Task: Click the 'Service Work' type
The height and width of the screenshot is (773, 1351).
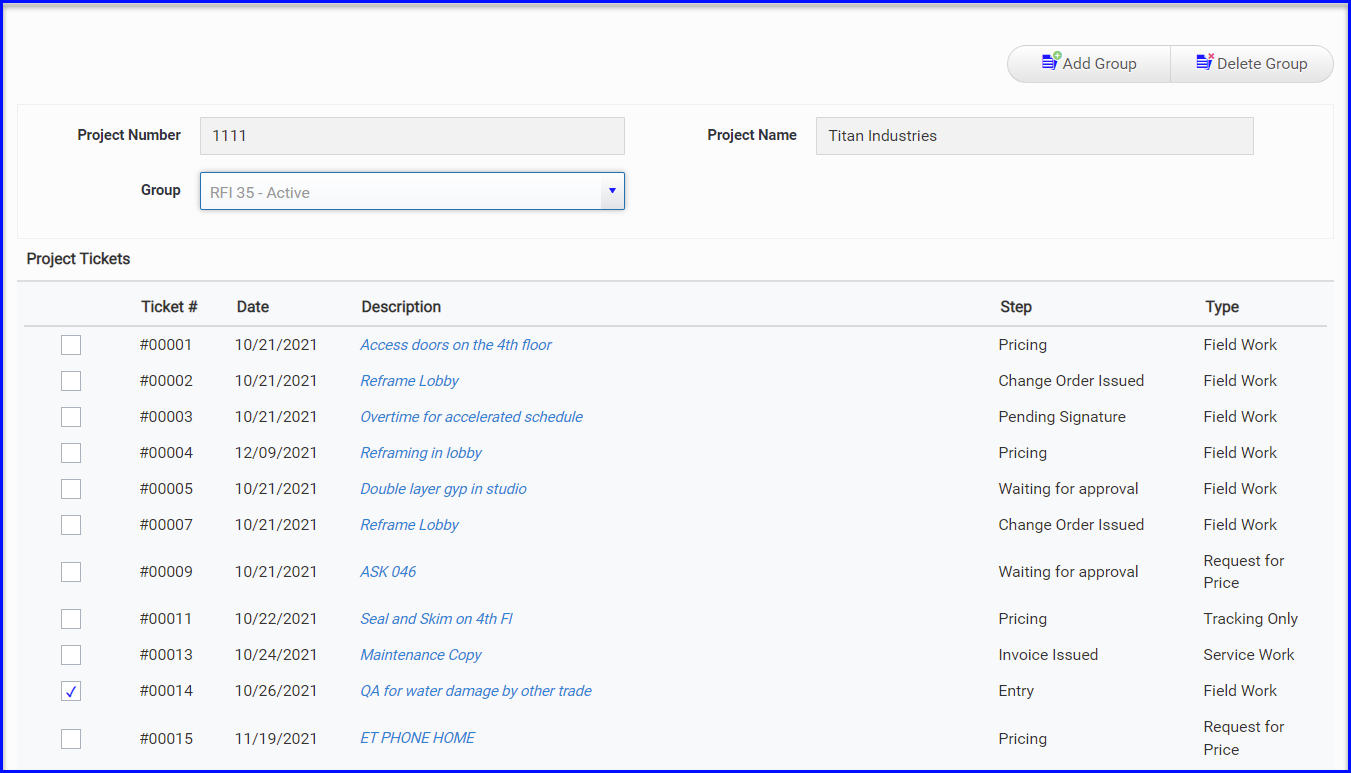Action: click(x=1249, y=655)
